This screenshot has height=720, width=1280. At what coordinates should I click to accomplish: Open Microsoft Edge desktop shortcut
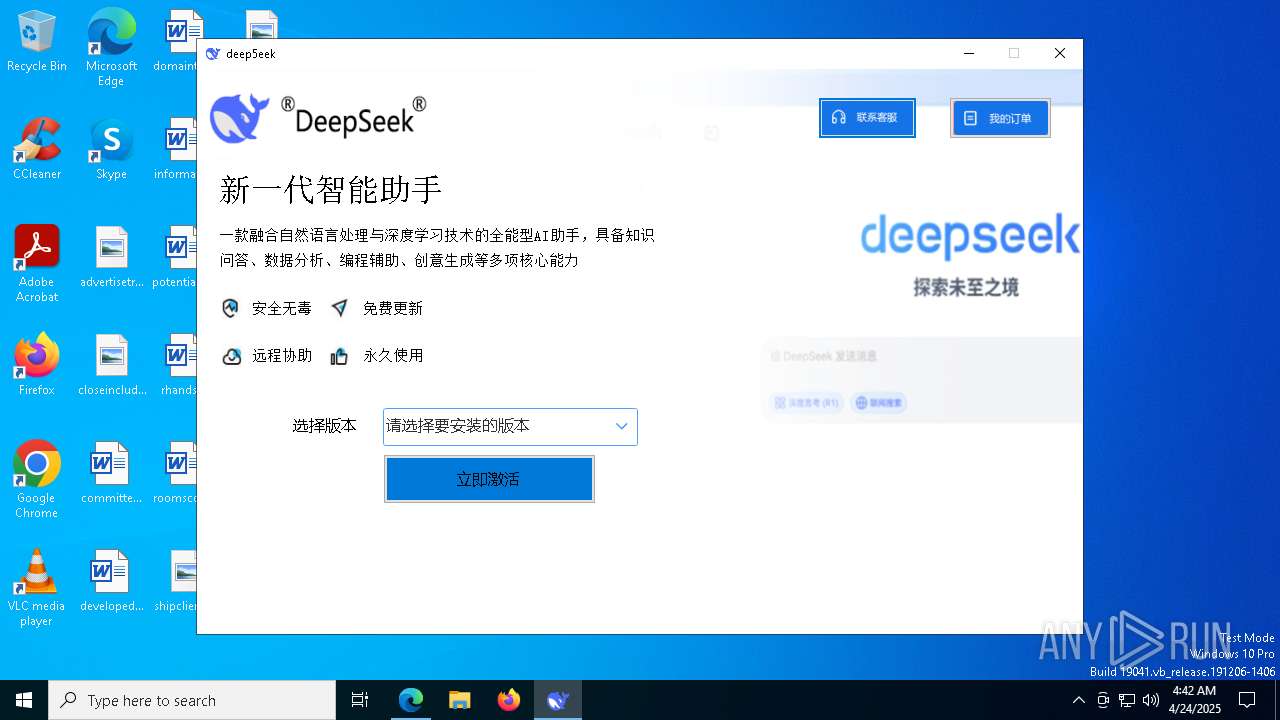[111, 48]
